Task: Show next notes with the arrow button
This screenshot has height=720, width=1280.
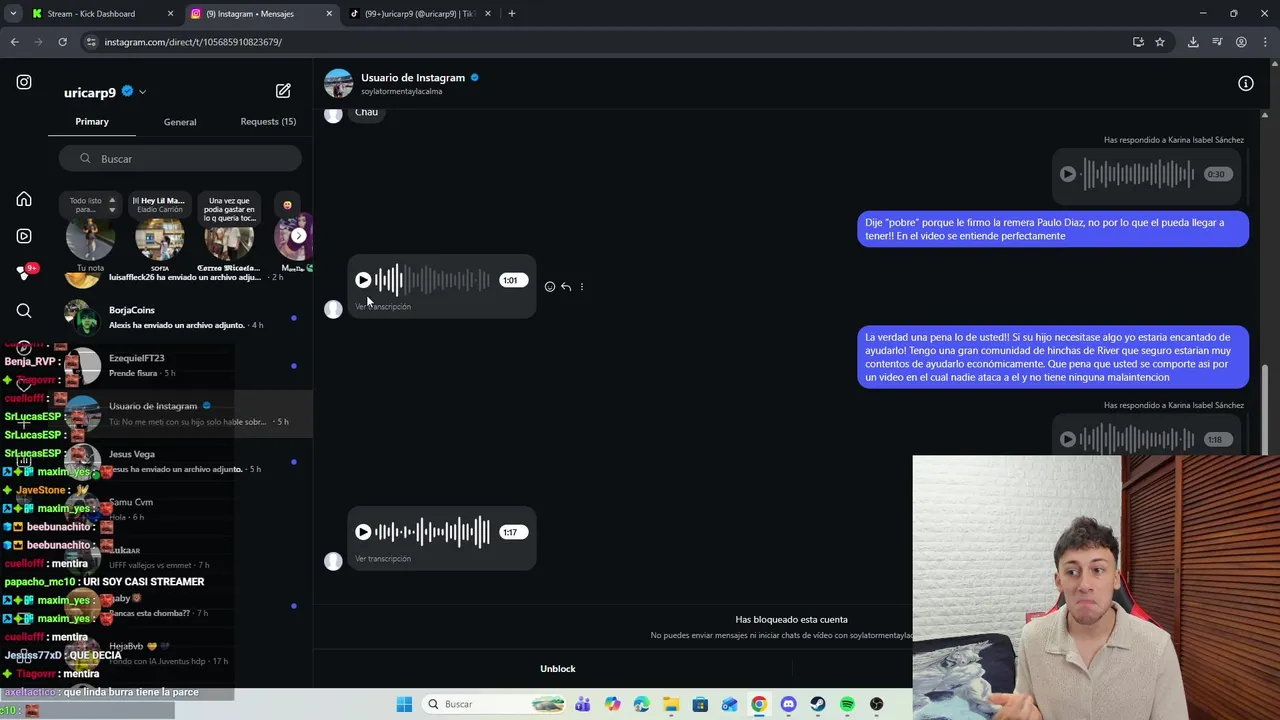Action: click(x=298, y=236)
